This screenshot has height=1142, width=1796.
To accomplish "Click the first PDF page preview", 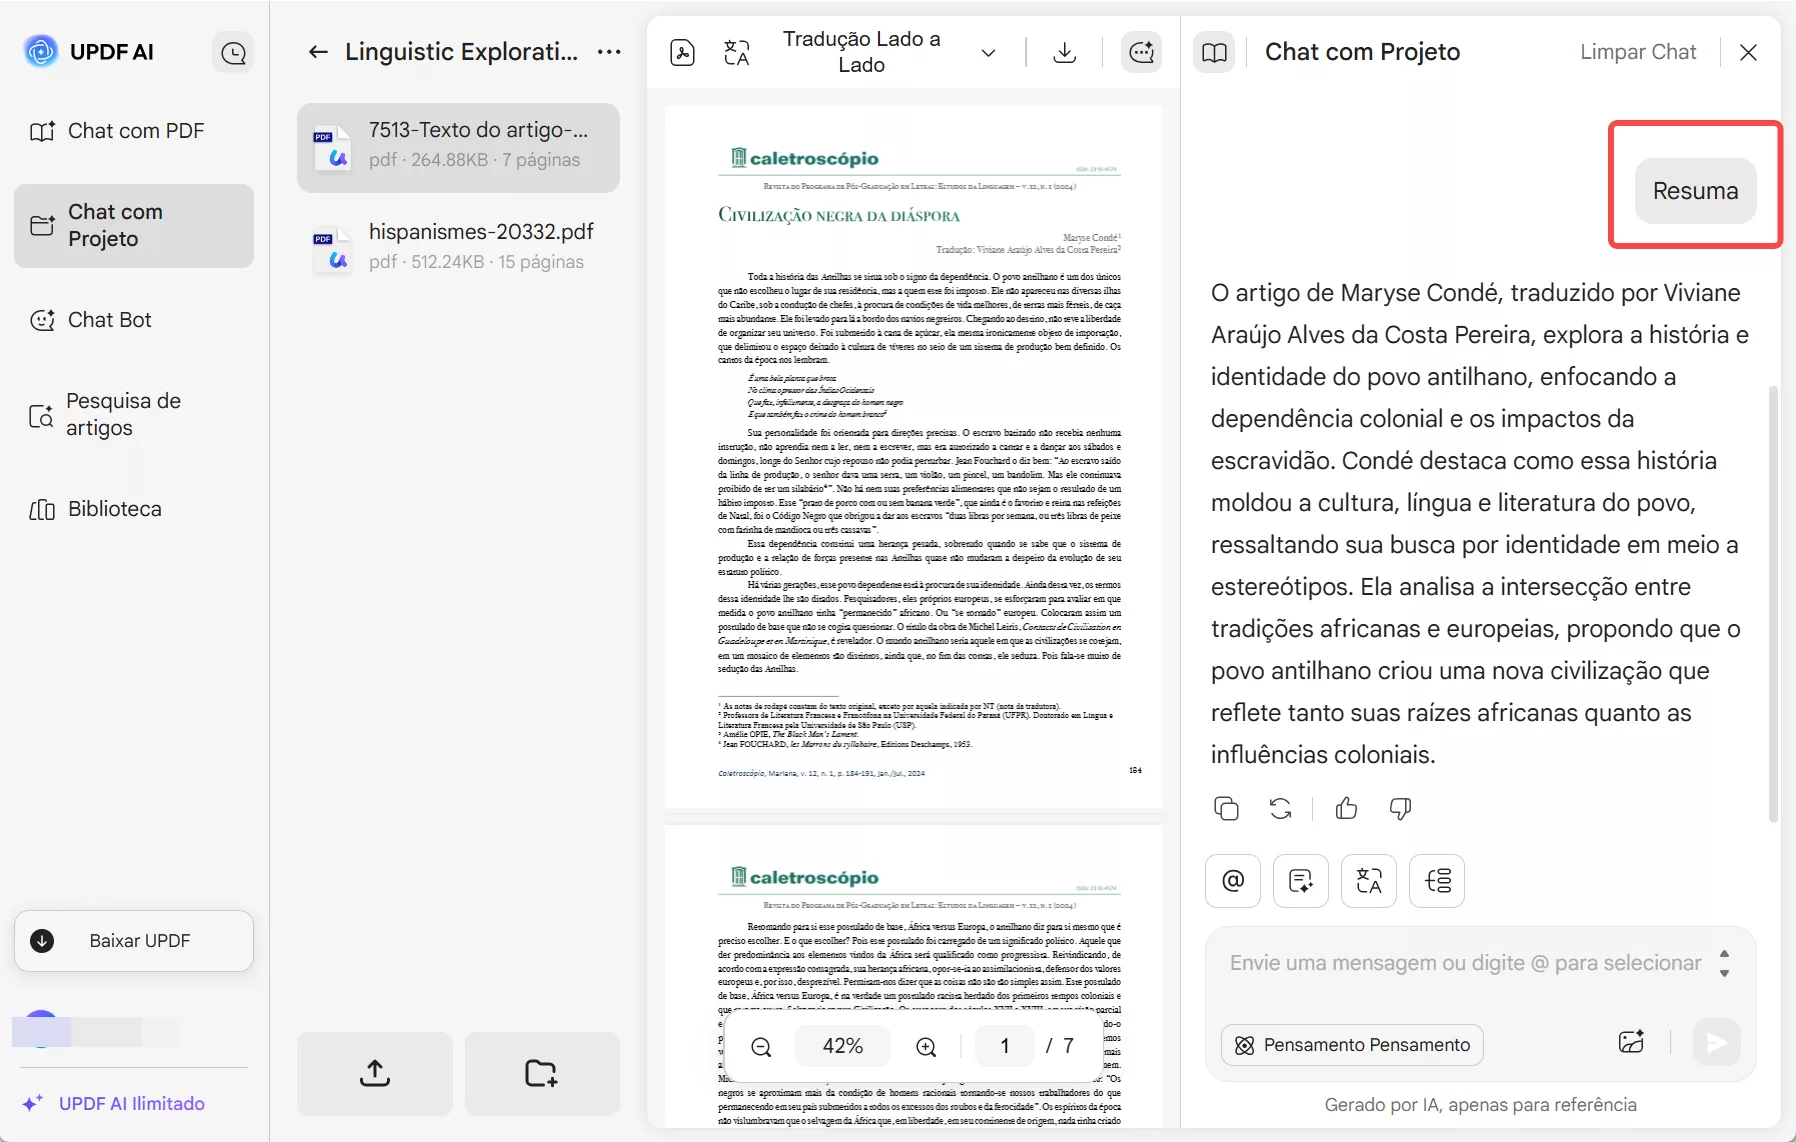I will coord(913,457).
